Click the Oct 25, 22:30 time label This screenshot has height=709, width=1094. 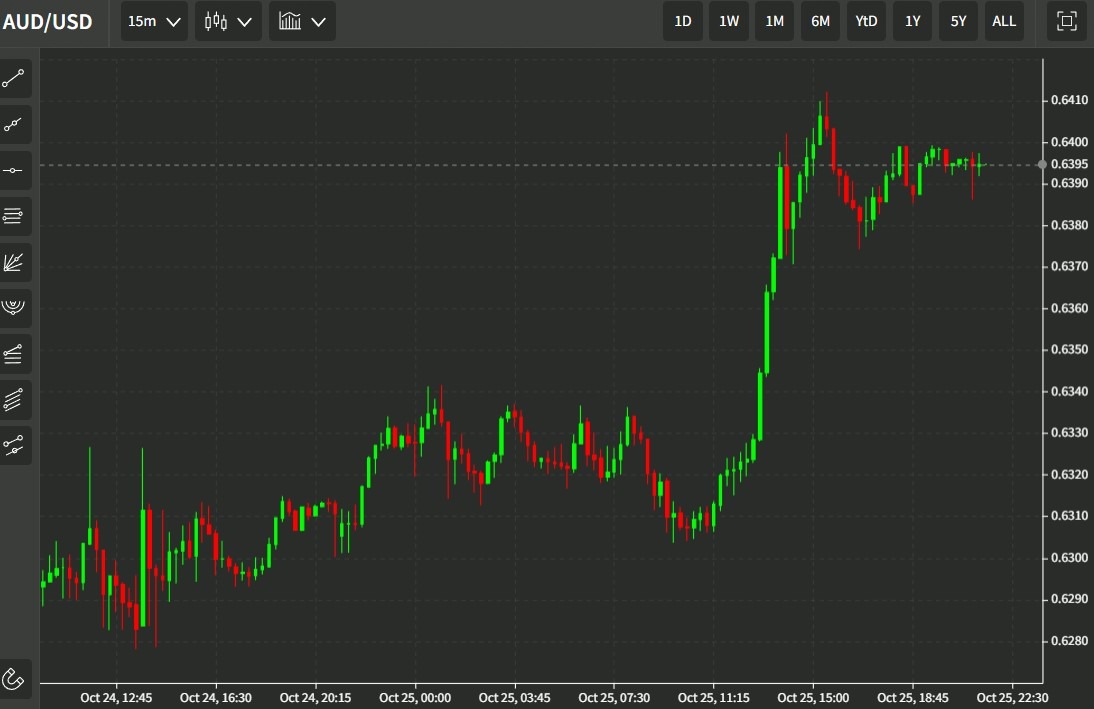pyautogui.click(x=1012, y=698)
